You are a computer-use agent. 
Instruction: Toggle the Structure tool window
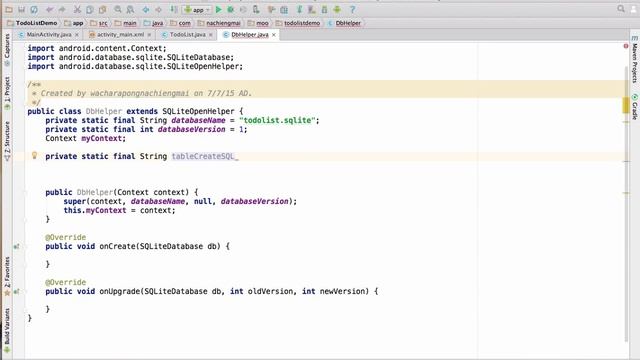click(x=7, y=141)
